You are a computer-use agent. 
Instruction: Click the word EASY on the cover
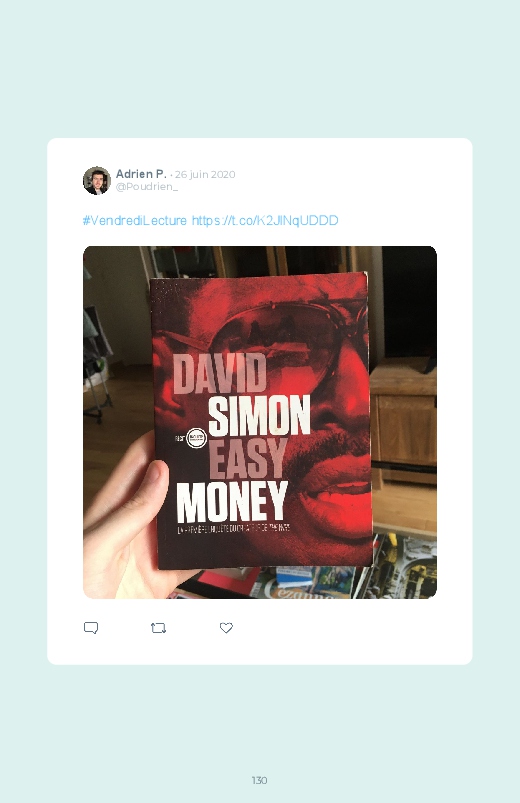247,459
